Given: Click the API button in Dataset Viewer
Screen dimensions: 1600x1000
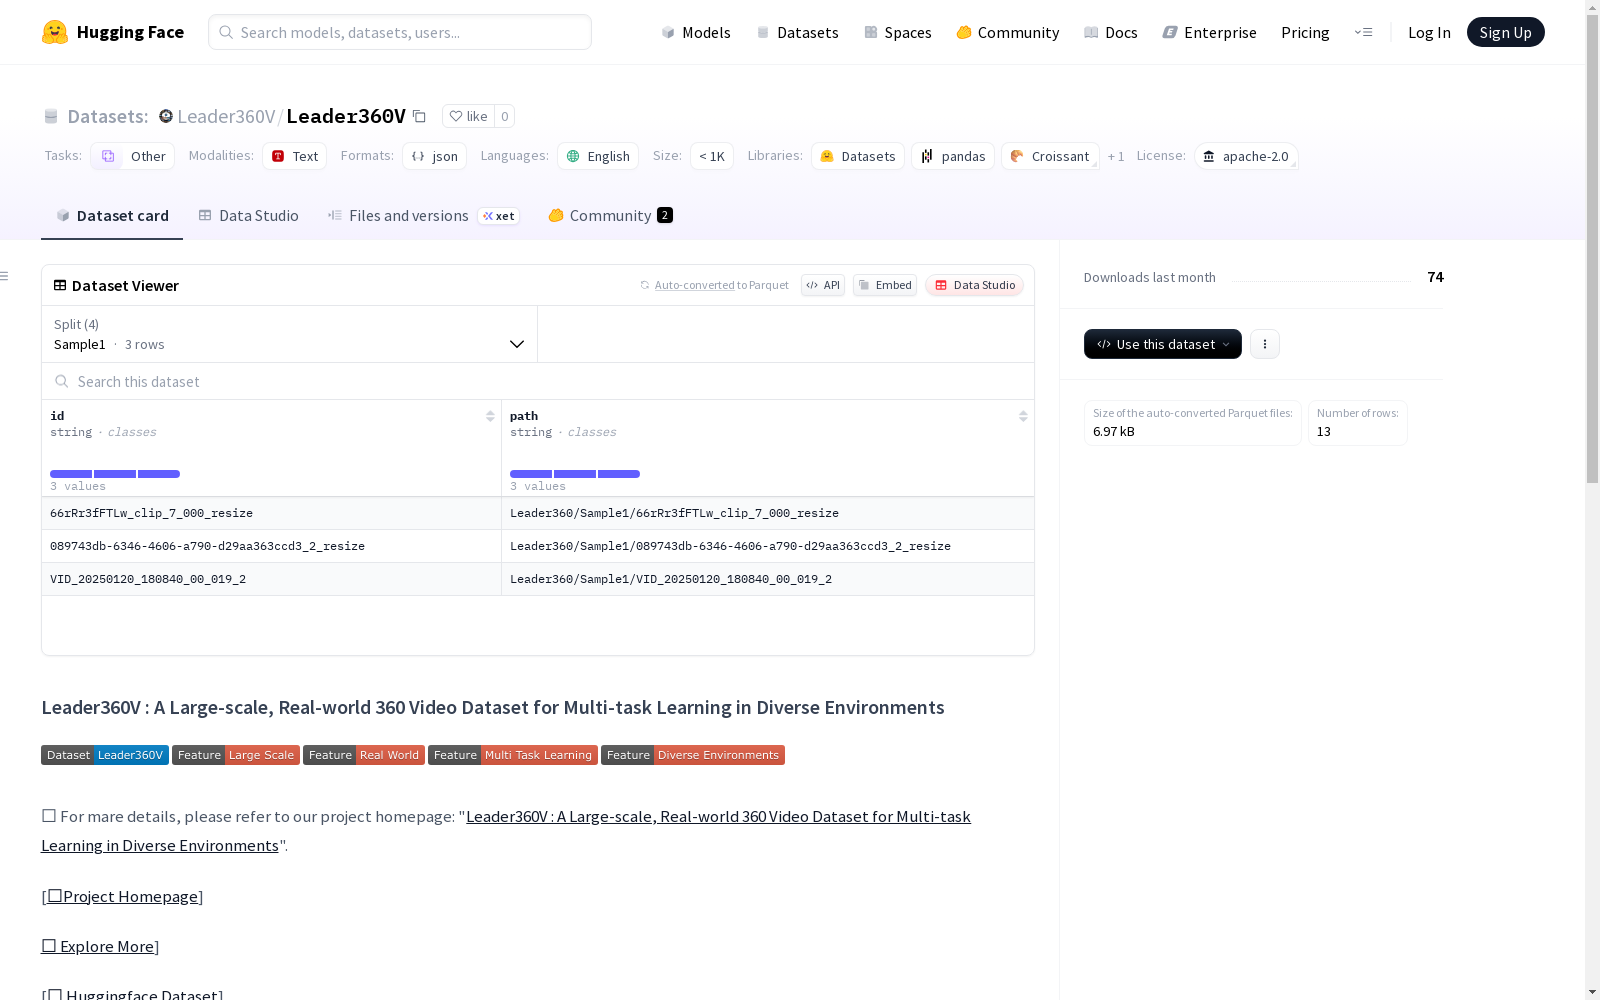Looking at the screenshot, I should pyautogui.click(x=823, y=285).
